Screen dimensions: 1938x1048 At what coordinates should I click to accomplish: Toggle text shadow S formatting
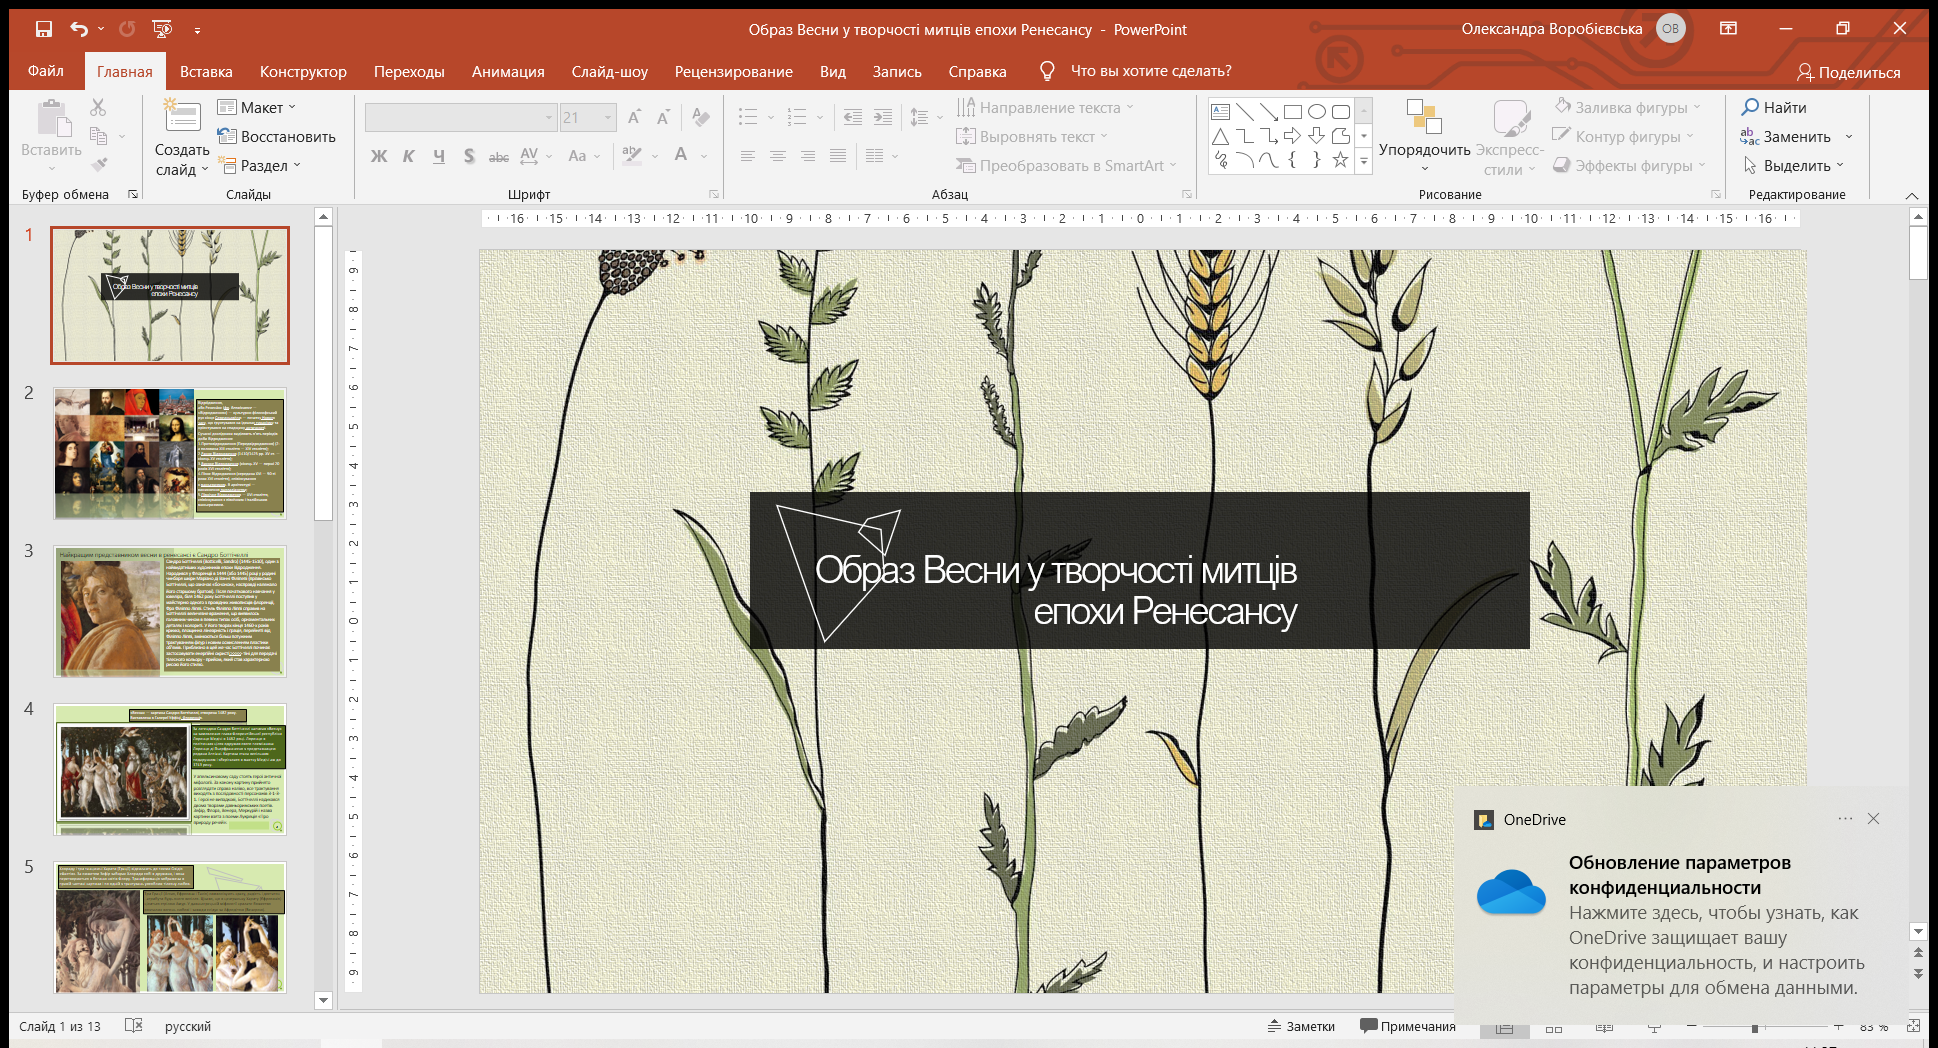coord(469,156)
